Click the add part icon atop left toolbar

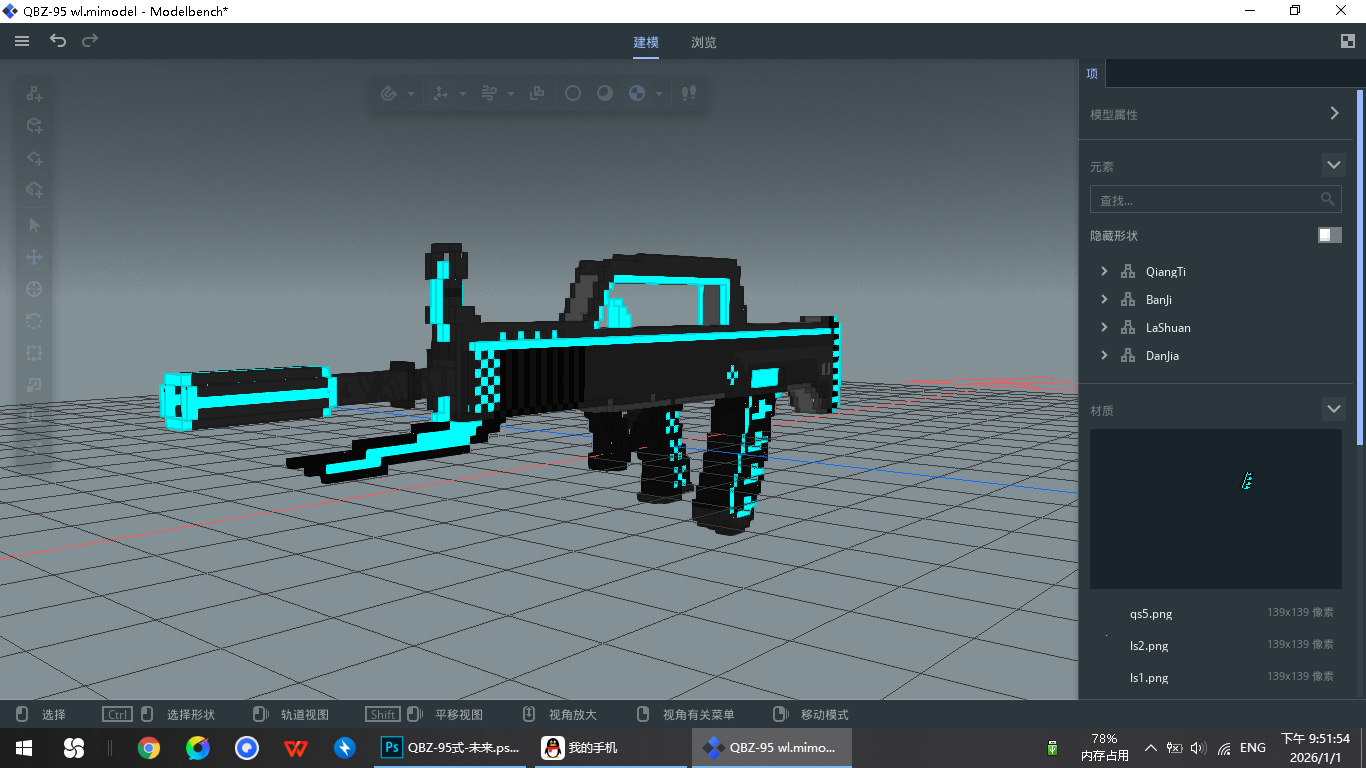pos(34,93)
